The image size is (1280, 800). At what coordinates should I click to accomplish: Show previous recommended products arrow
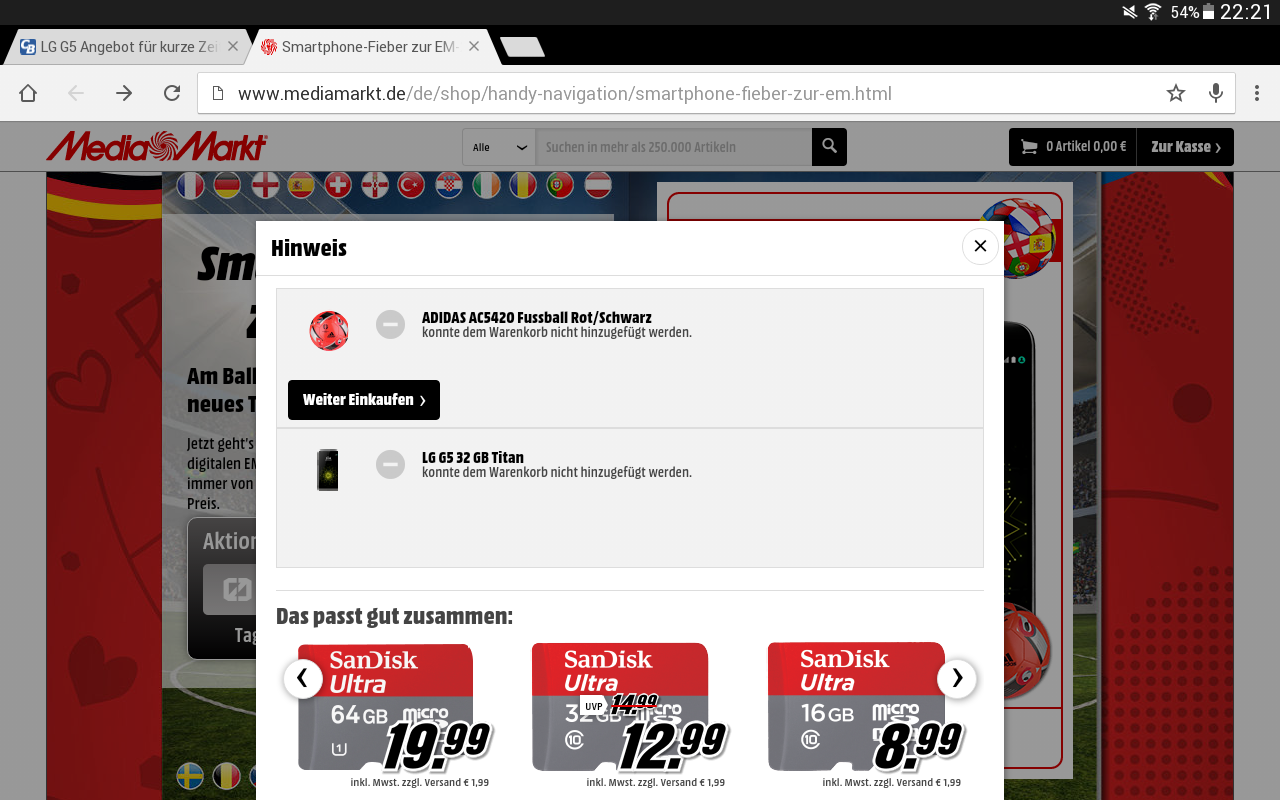tap(303, 678)
